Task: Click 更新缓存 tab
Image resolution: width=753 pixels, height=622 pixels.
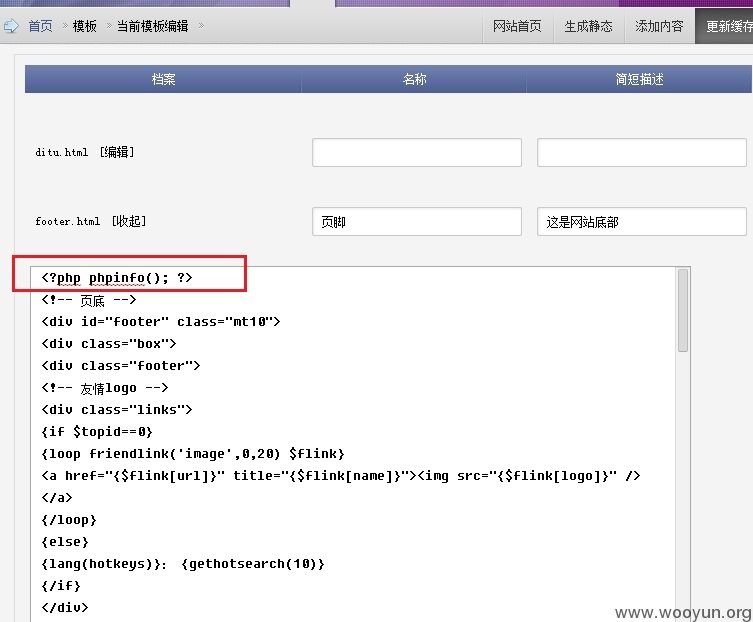Action: [724, 26]
